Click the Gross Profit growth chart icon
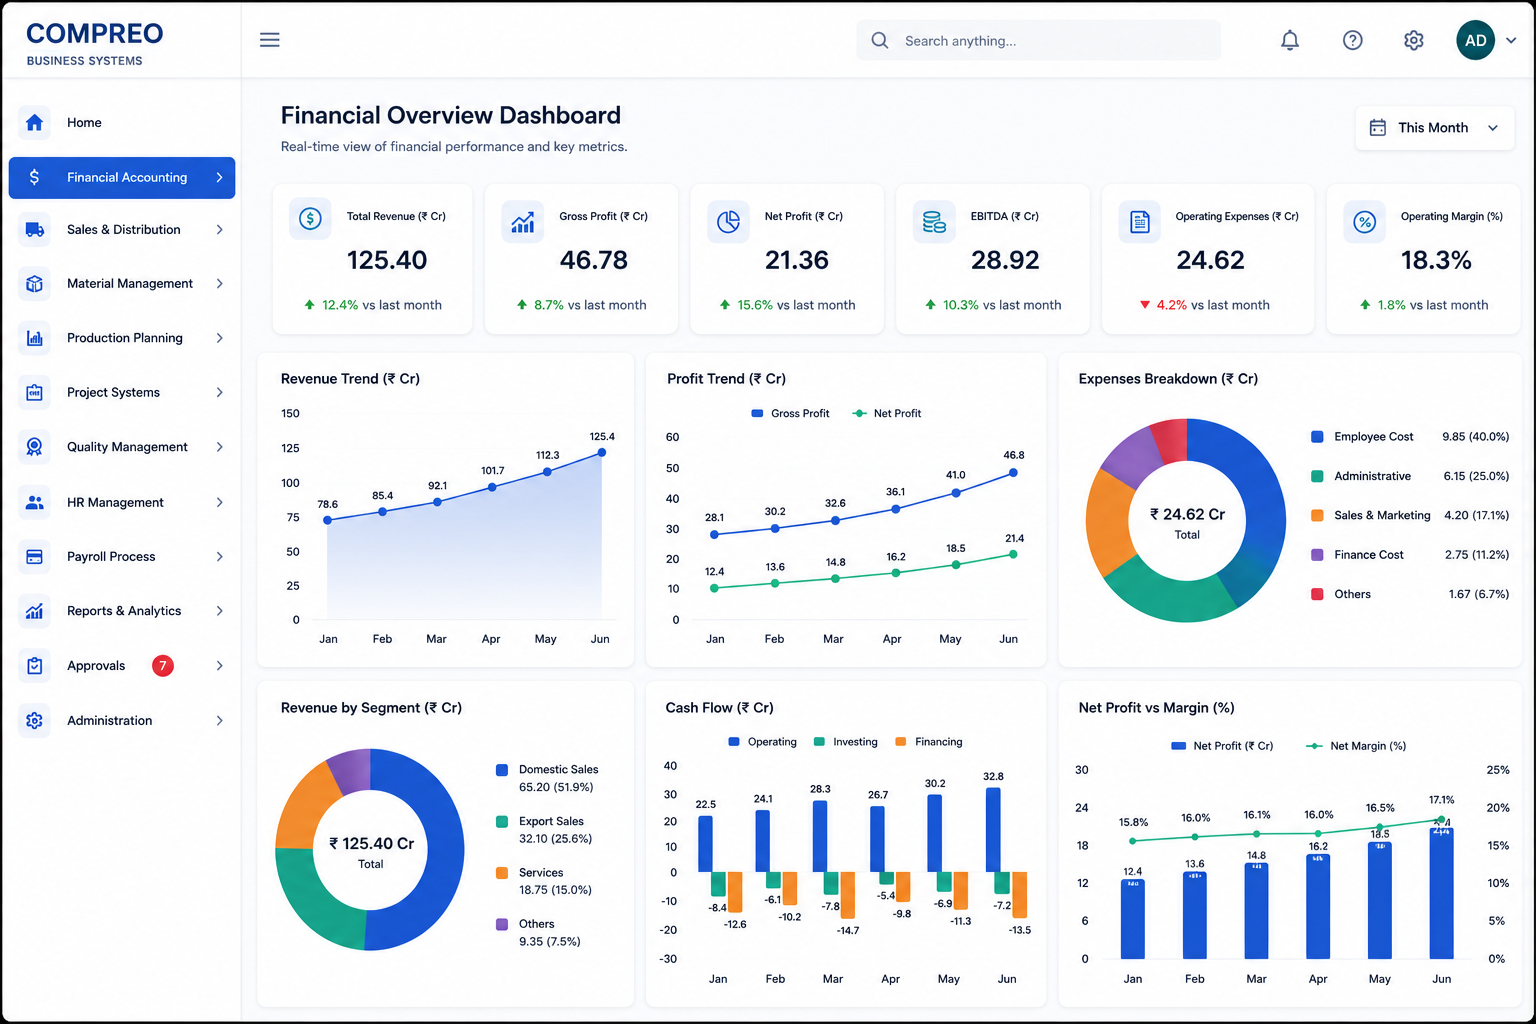 (522, 222)
